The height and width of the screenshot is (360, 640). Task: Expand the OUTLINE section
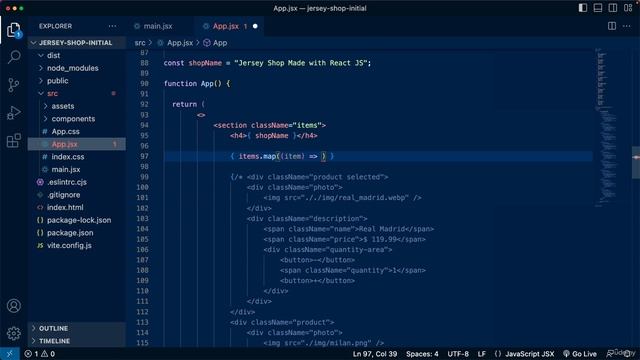point(77,329)
